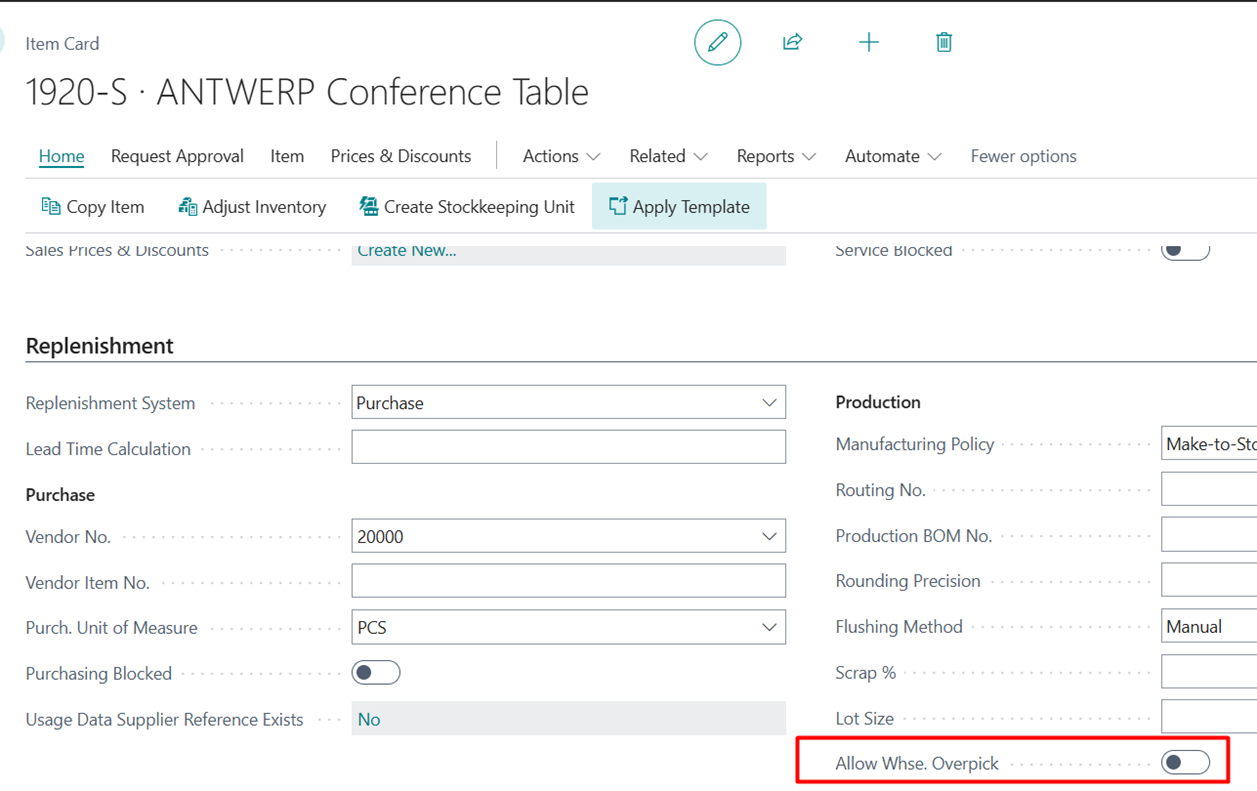Switch to the Home tab

coord(61,156)
